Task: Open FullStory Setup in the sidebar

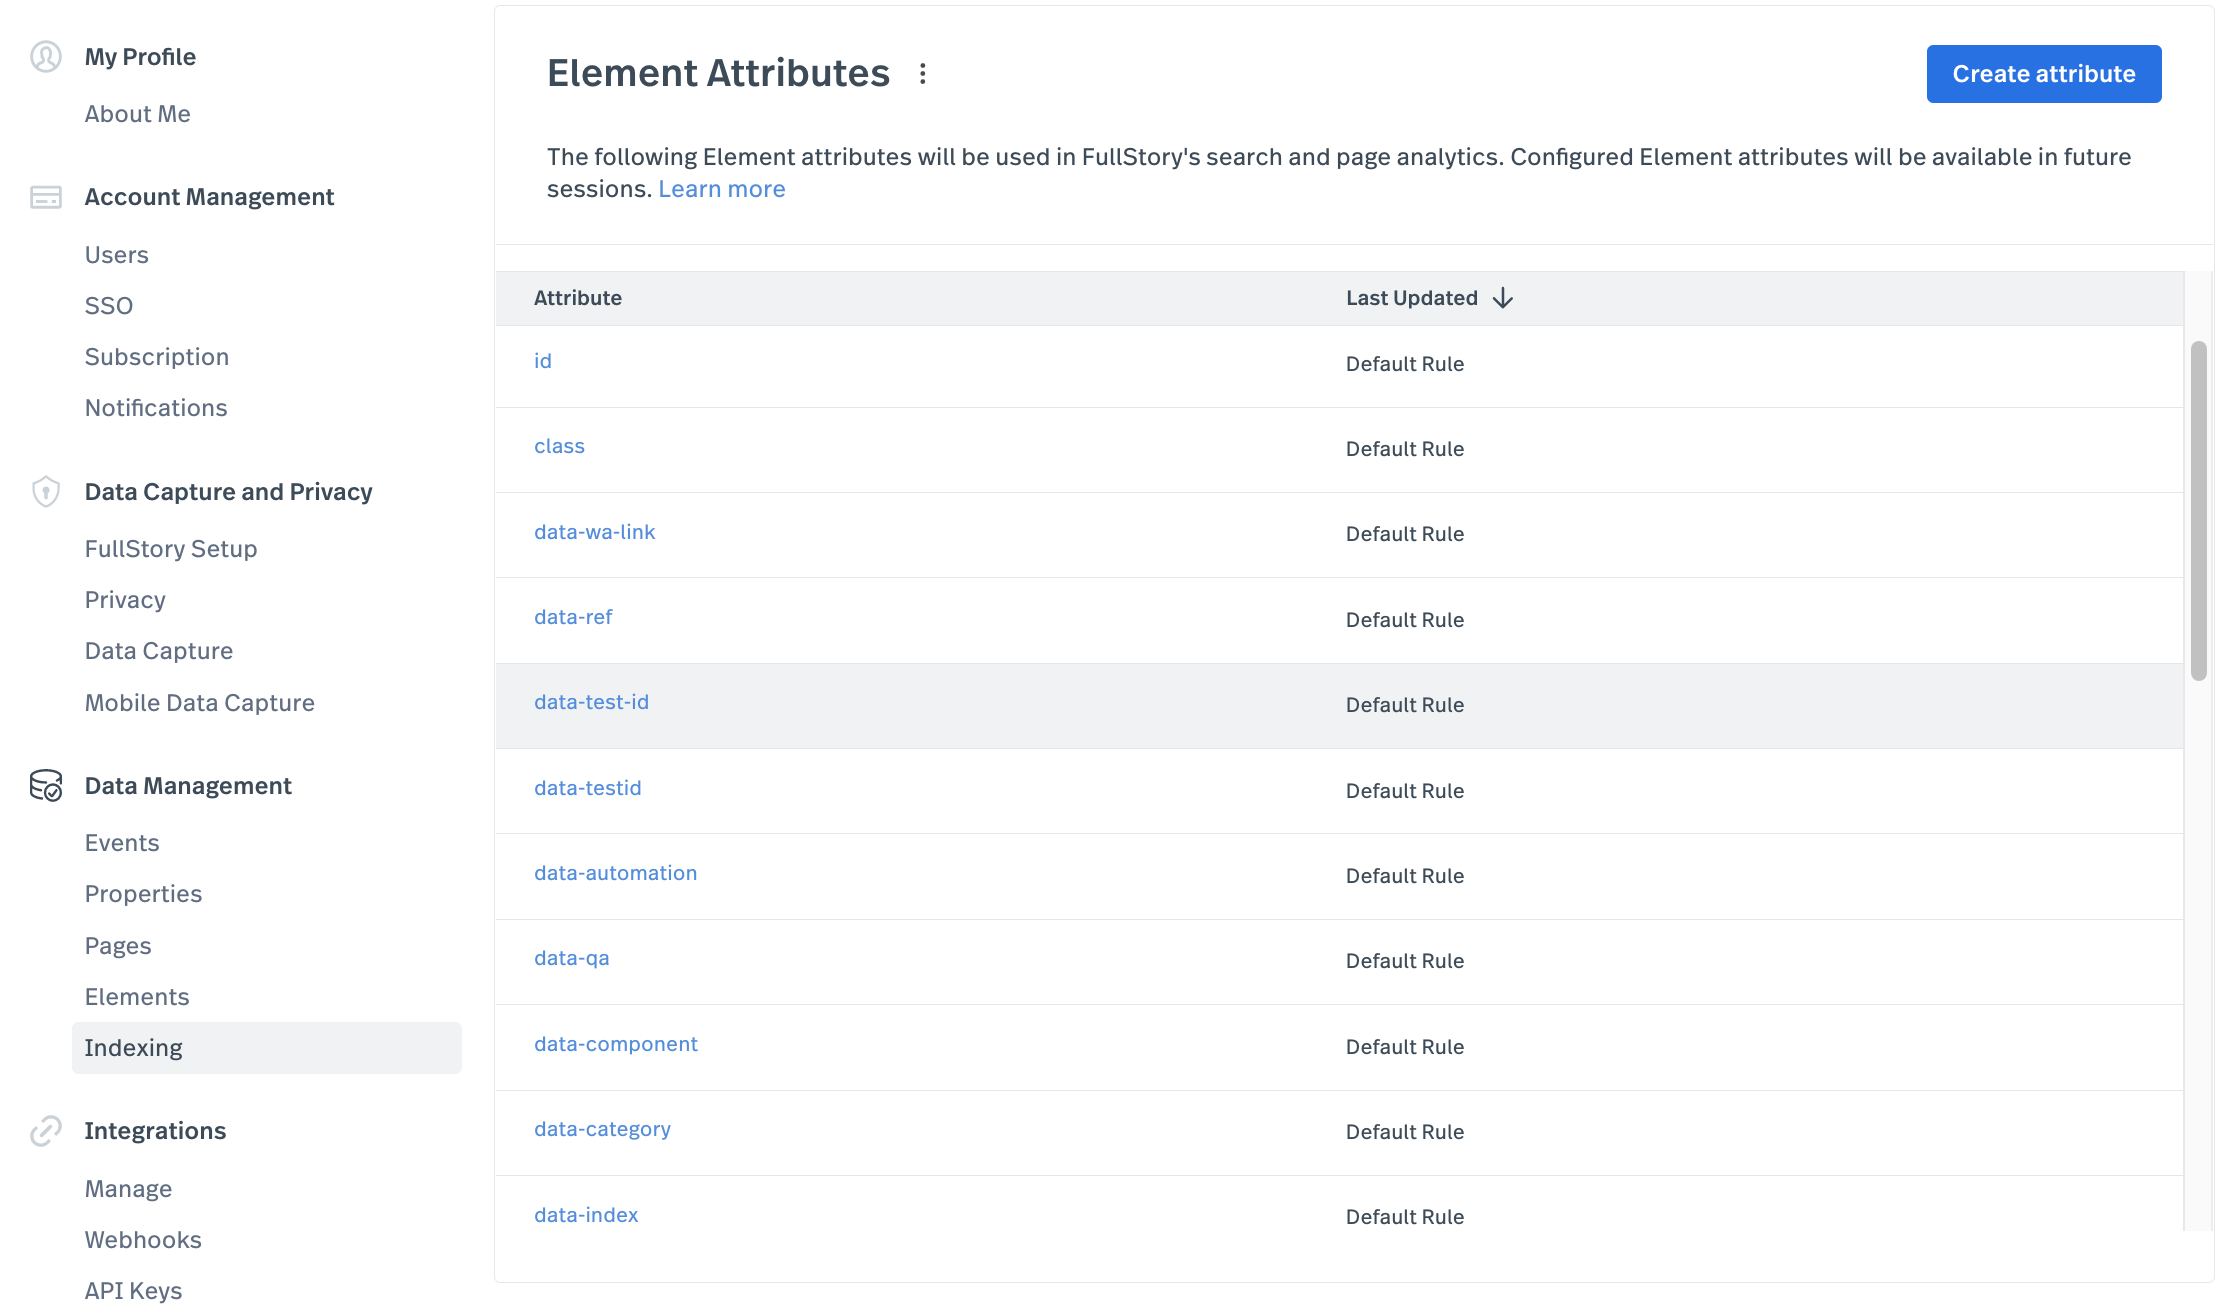Action: pos(171,549)
